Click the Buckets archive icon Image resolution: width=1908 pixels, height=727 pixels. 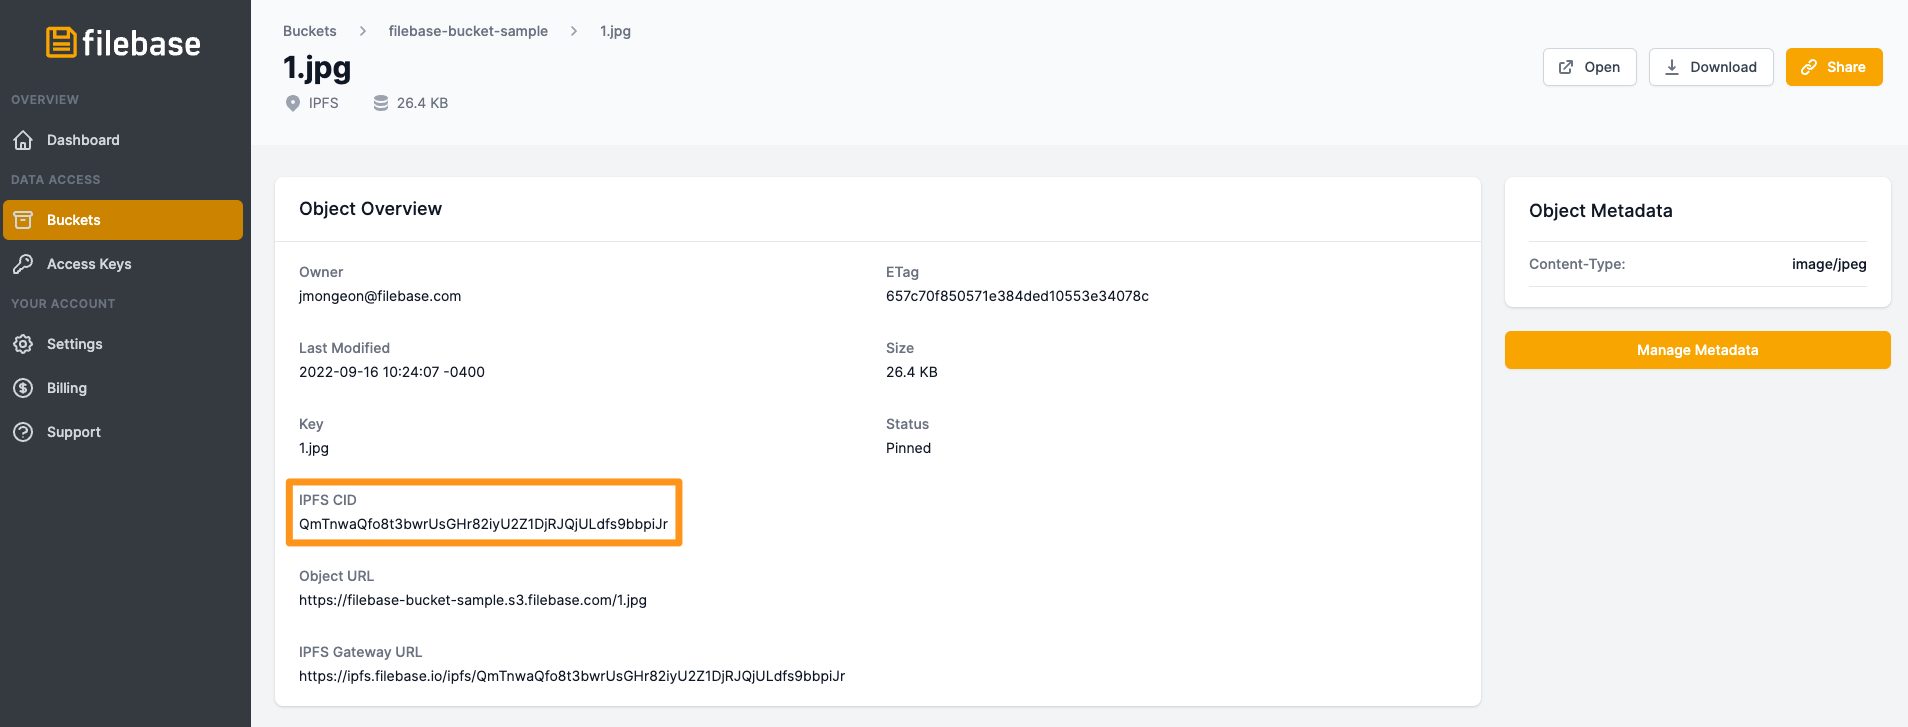coord(24,220)
